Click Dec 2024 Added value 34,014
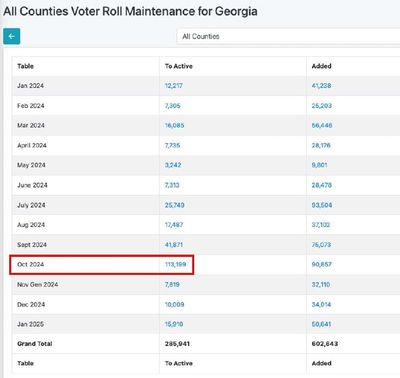Viewport: 400px width, 378px height. tap(321, 304)
